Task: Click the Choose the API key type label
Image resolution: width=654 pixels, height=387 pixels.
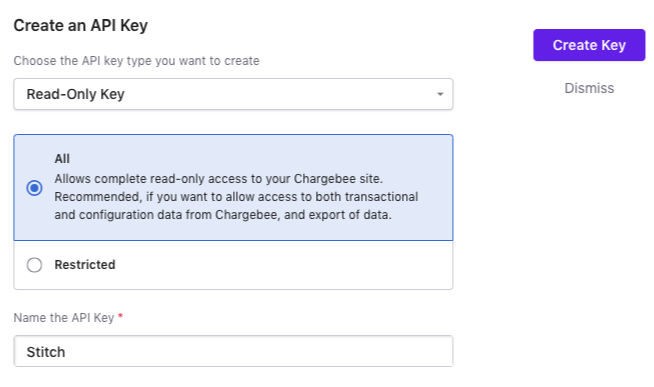Action: pos(136,61)
